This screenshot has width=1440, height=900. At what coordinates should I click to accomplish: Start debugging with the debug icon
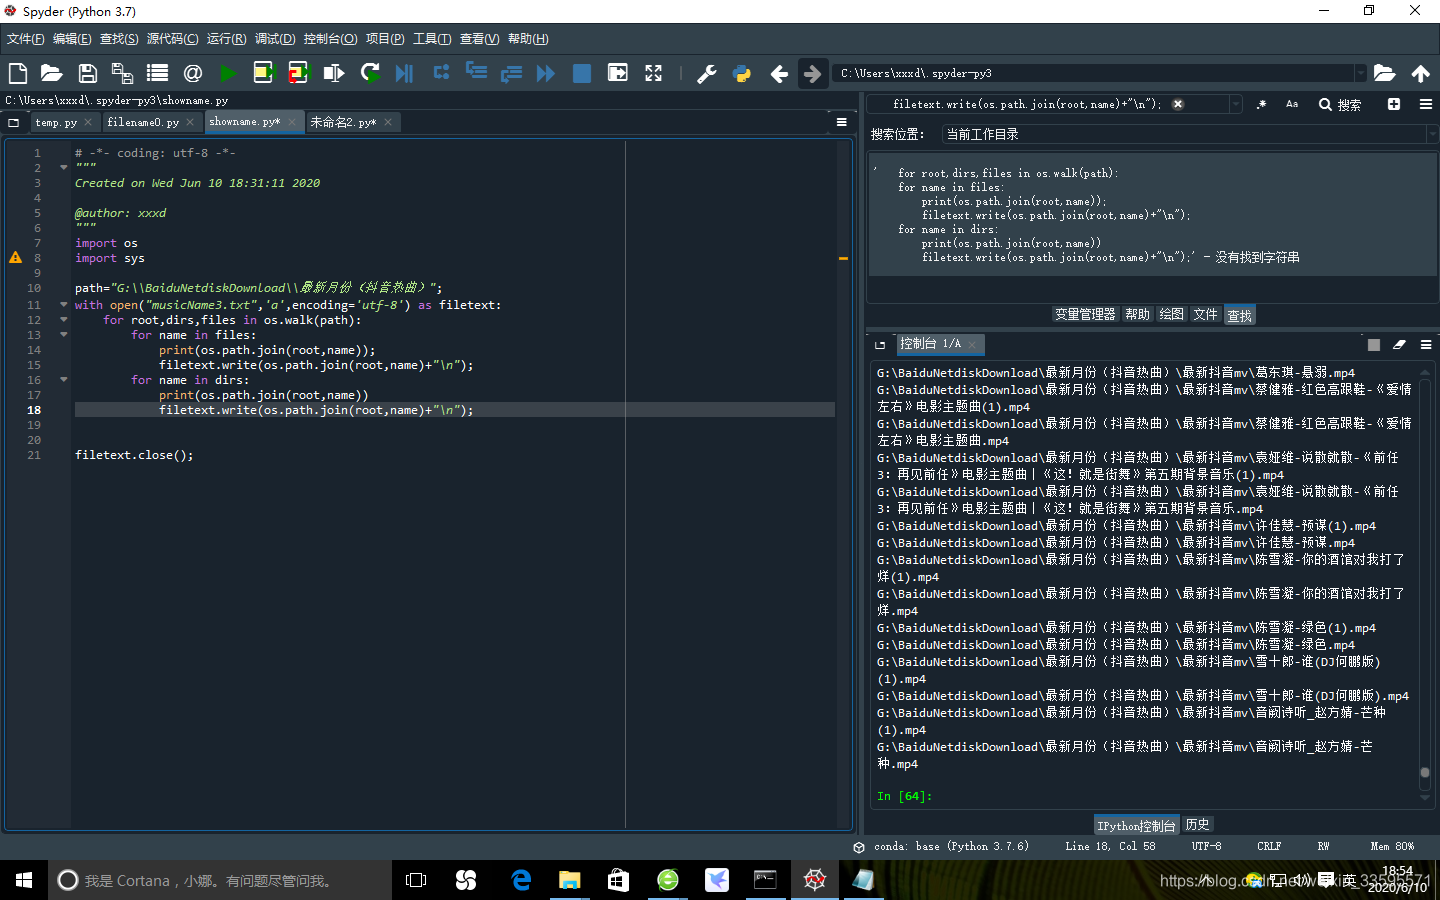coord(404,73)
